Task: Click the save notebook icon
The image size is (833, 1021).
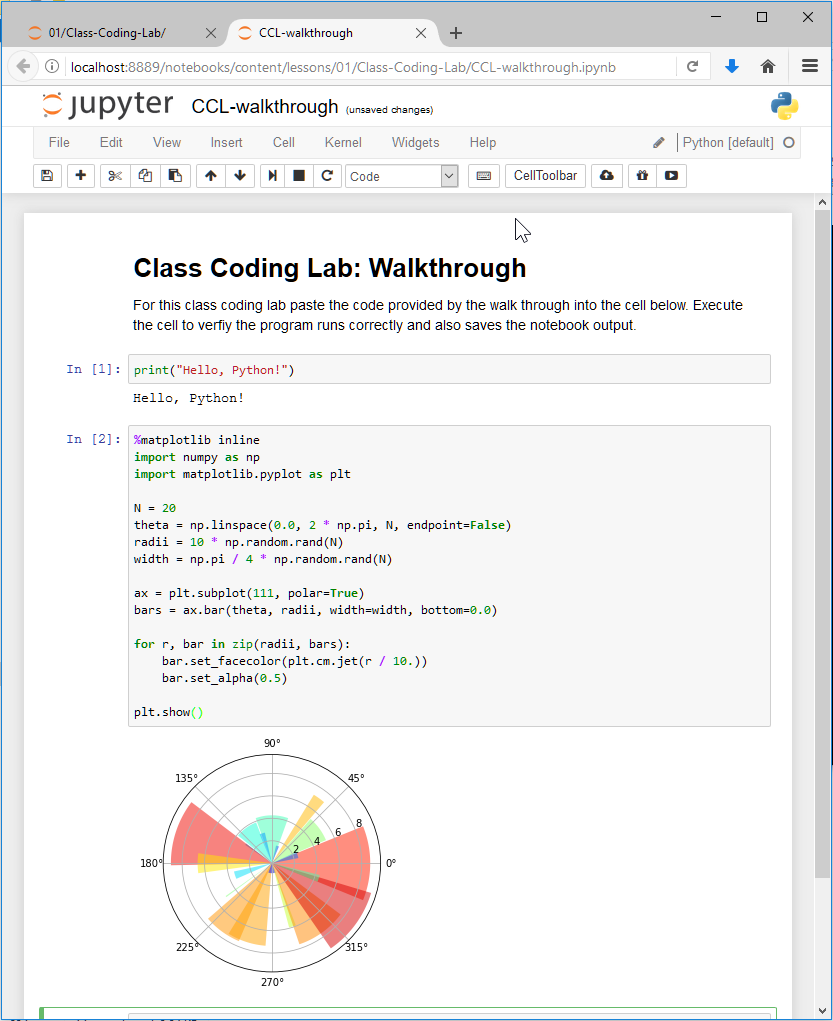Action: pos(46,176)
